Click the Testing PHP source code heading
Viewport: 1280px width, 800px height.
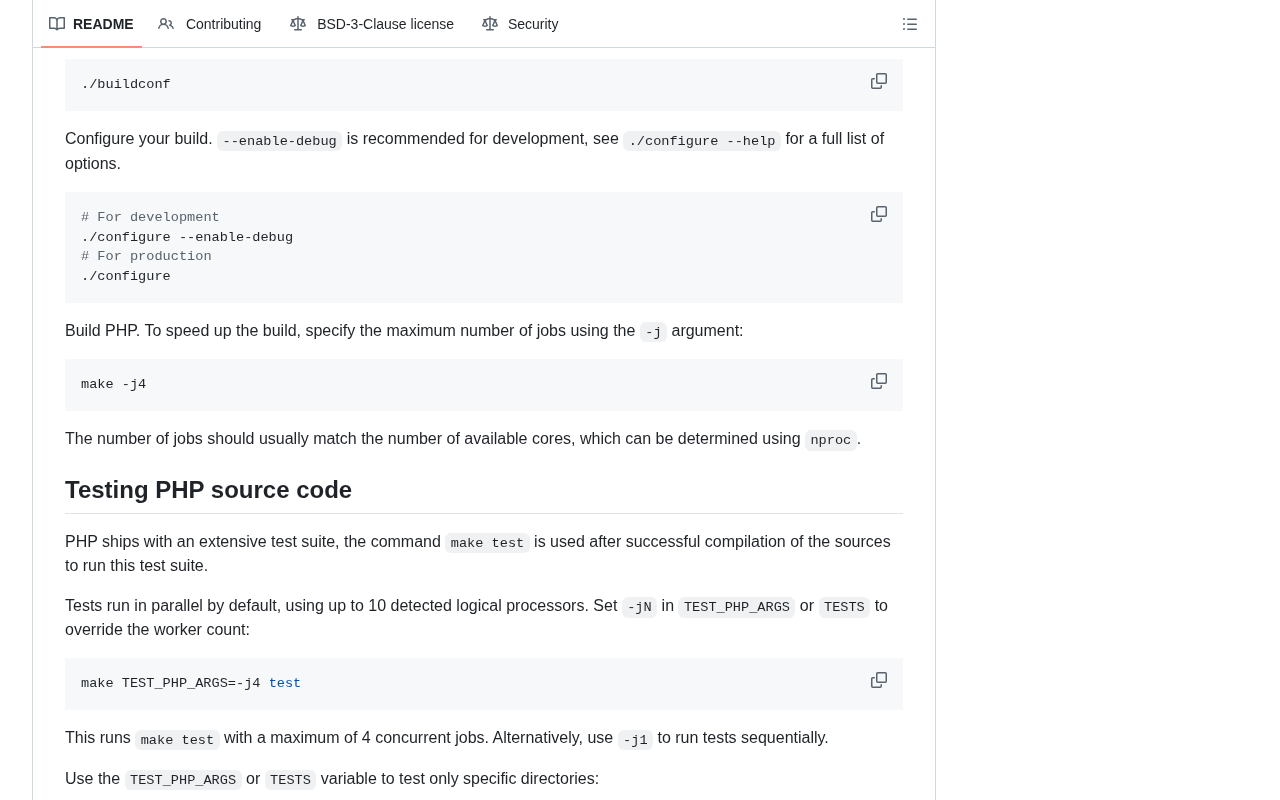[x=208, y=490]
